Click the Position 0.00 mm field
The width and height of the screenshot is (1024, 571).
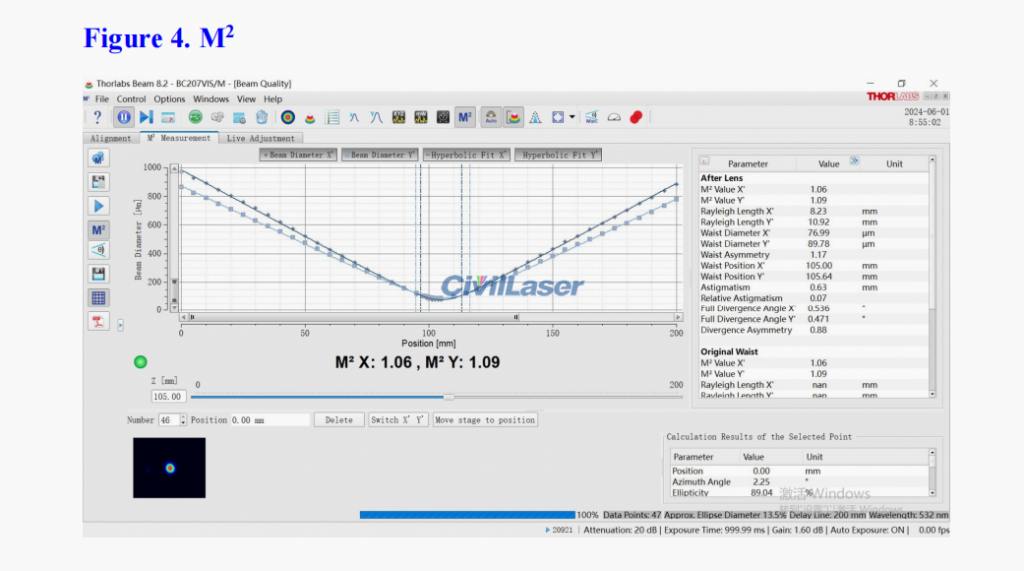click(269, 420)
